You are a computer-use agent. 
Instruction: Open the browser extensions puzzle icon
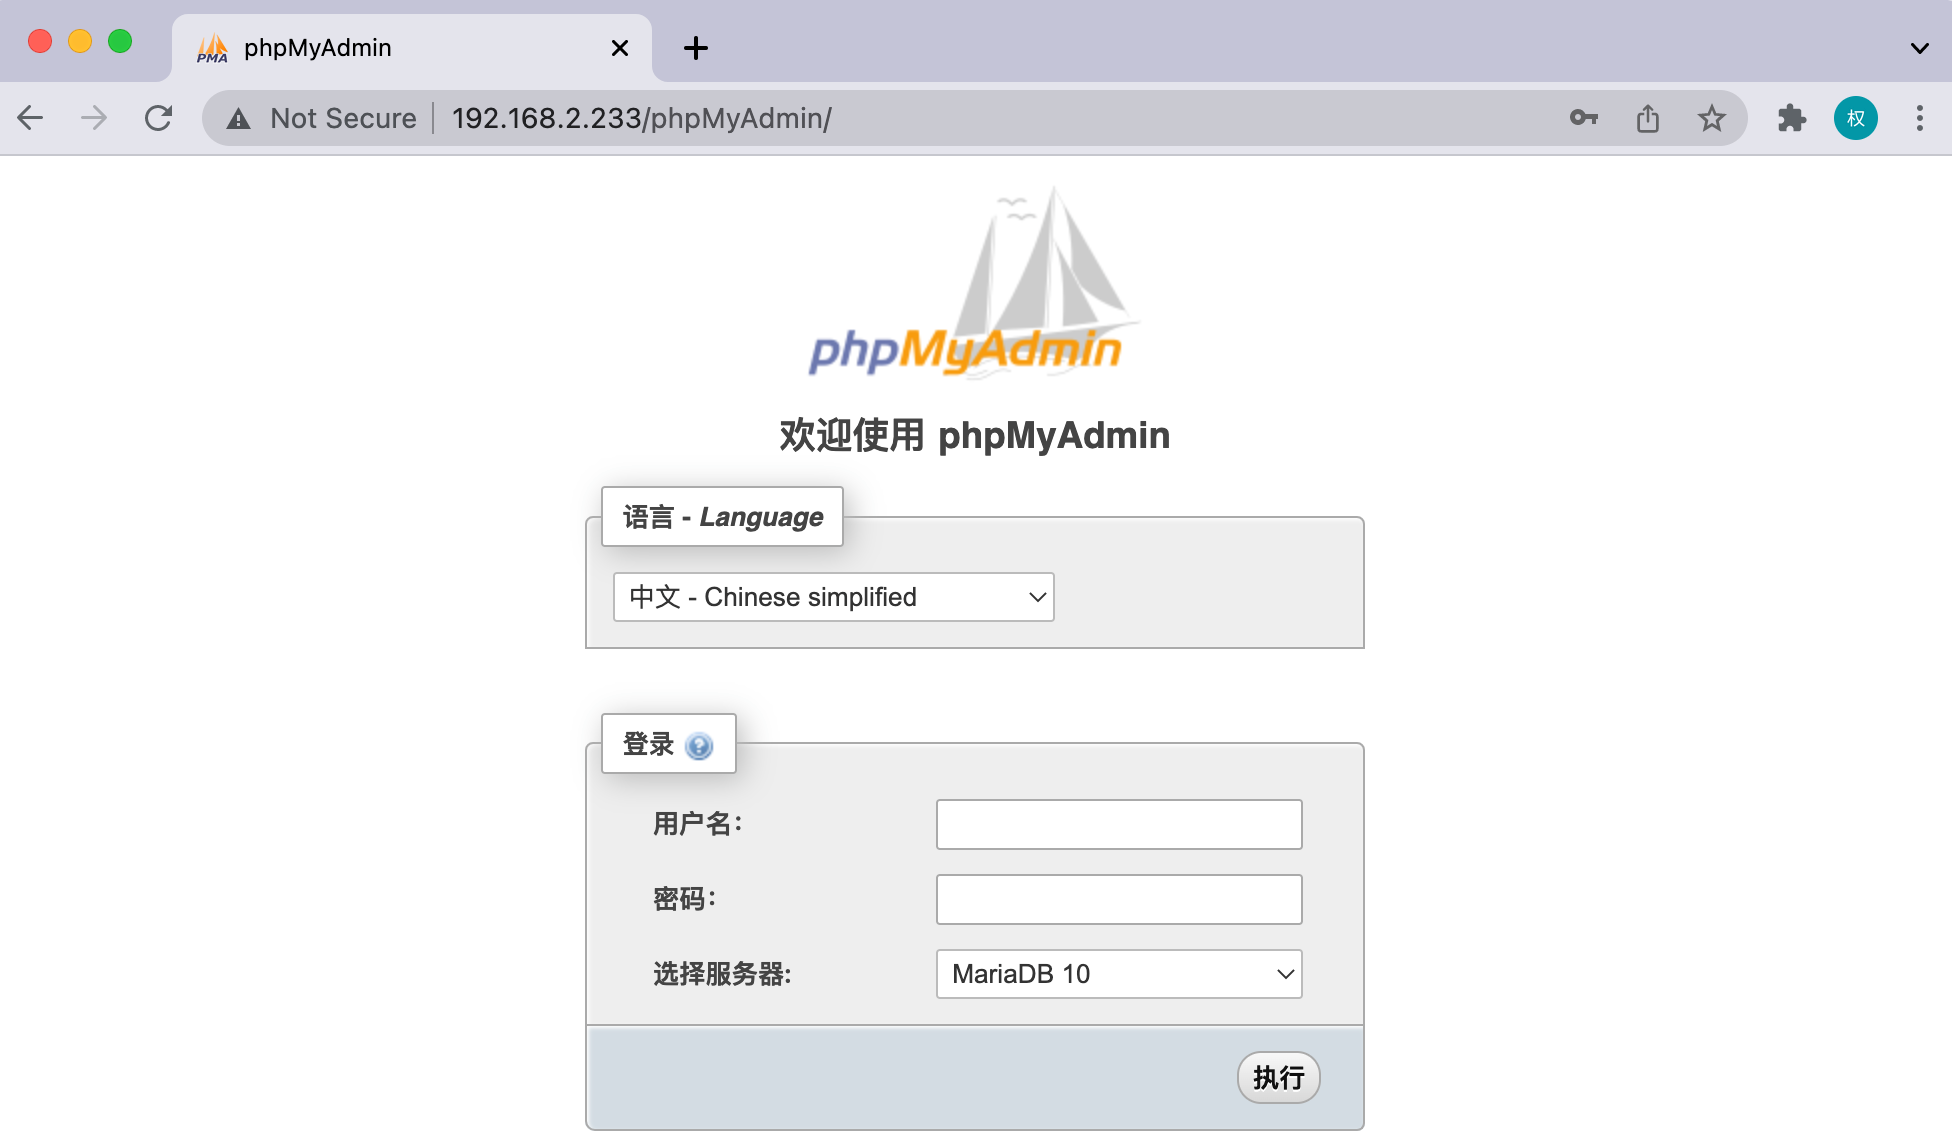pyautogui.click(x=1791, y=118)
